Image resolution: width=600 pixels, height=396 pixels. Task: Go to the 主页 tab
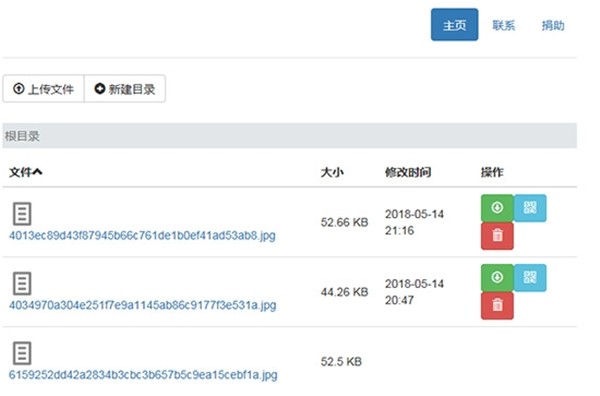(x=454, y=25)
